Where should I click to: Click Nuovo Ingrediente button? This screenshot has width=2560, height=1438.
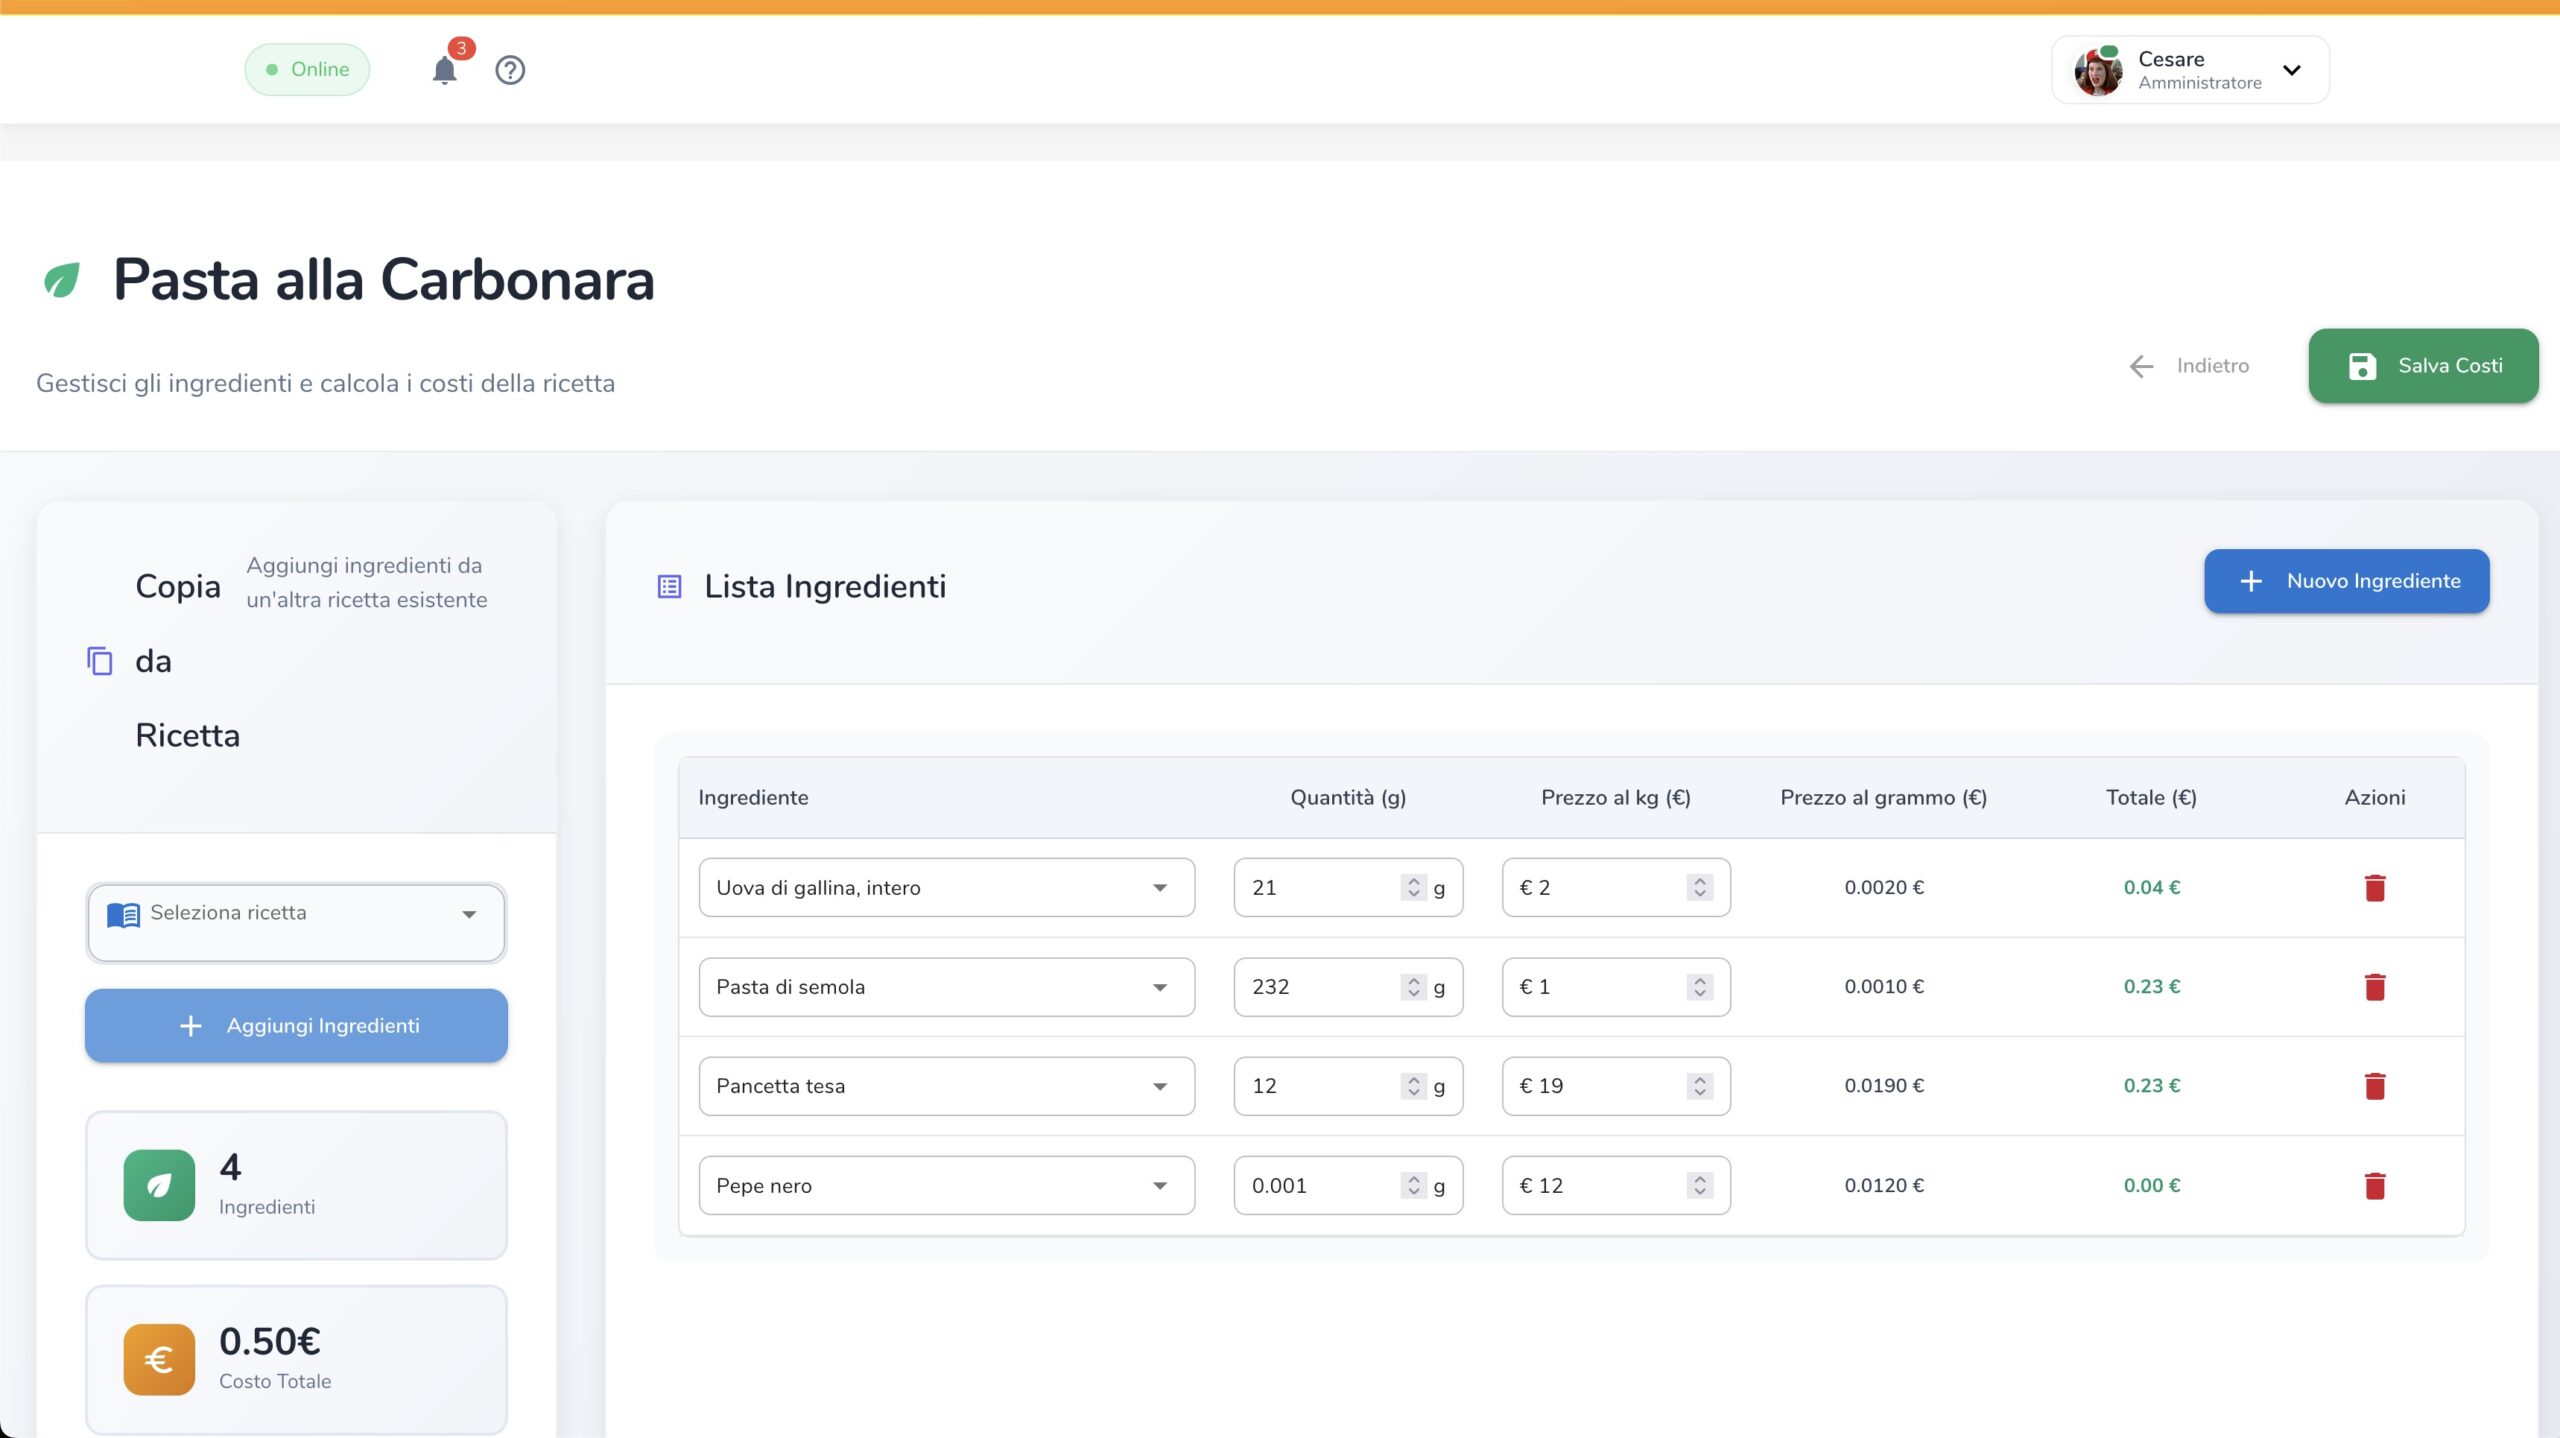2346,581
